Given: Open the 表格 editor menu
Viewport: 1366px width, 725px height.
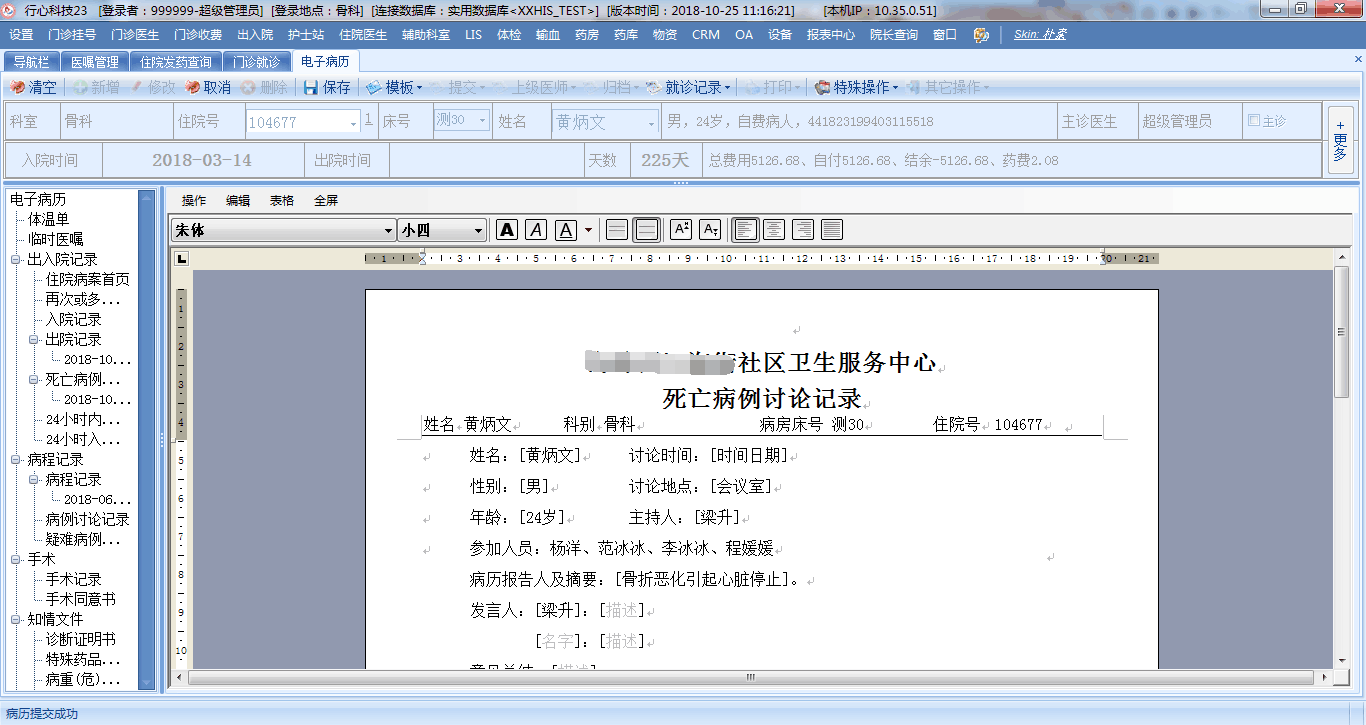Looking at the screenshot, I should pyautogui.click(x=282, y=200).
